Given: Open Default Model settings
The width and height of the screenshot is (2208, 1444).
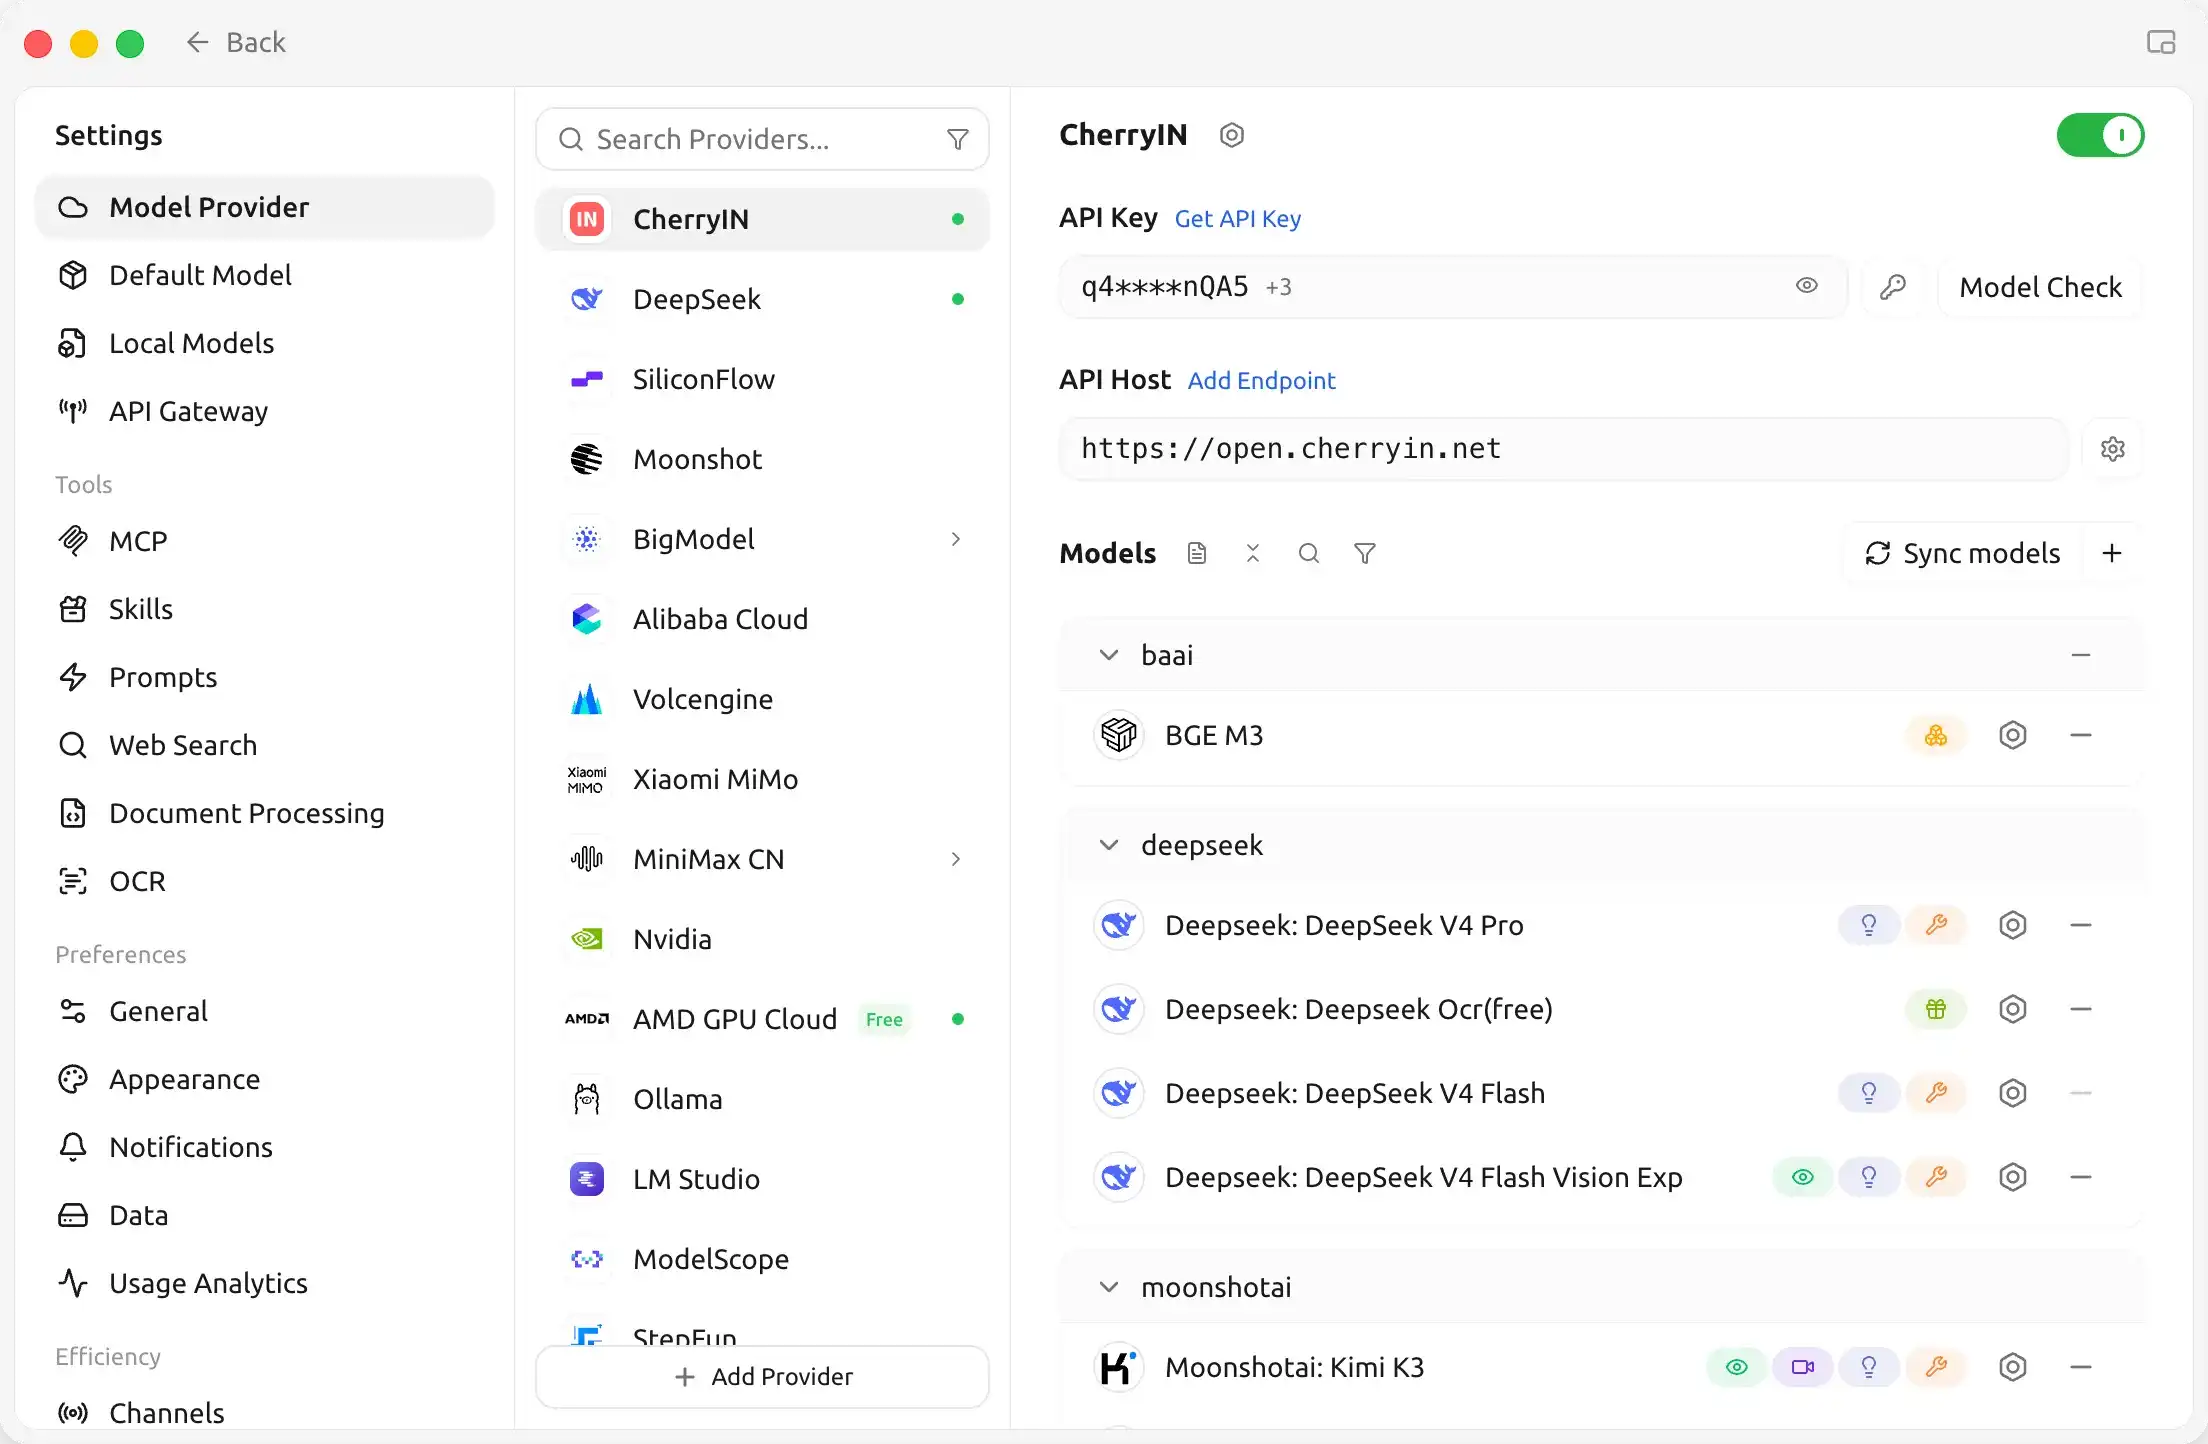Looking at the screenshot, I should click(264, 275).
